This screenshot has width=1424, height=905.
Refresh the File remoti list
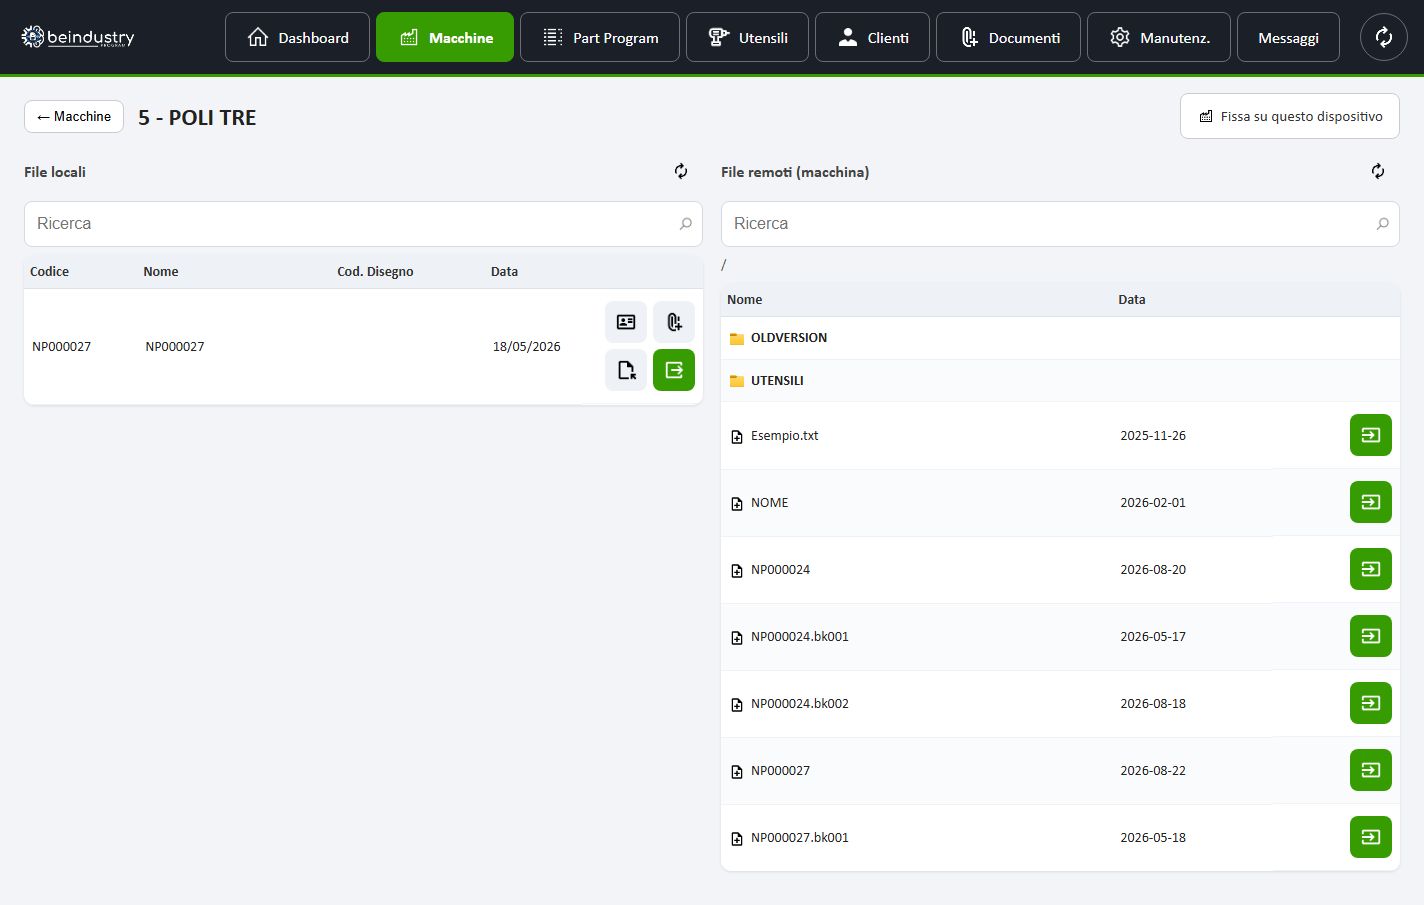tap(1378, 171)
